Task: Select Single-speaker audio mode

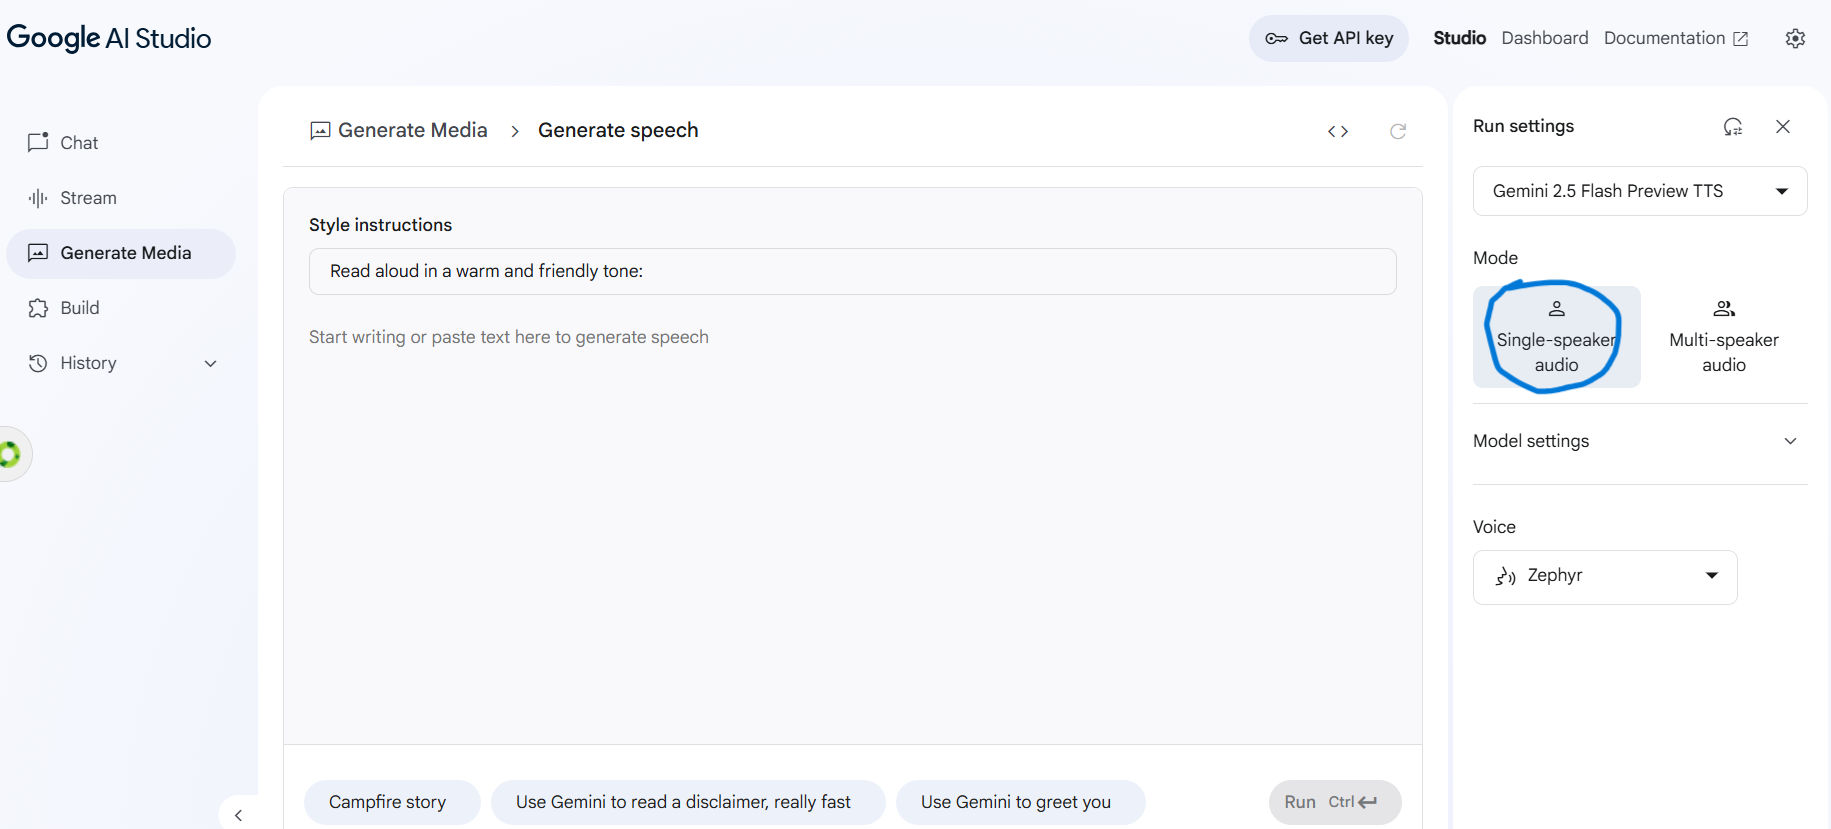Action: click(1556, 337)
